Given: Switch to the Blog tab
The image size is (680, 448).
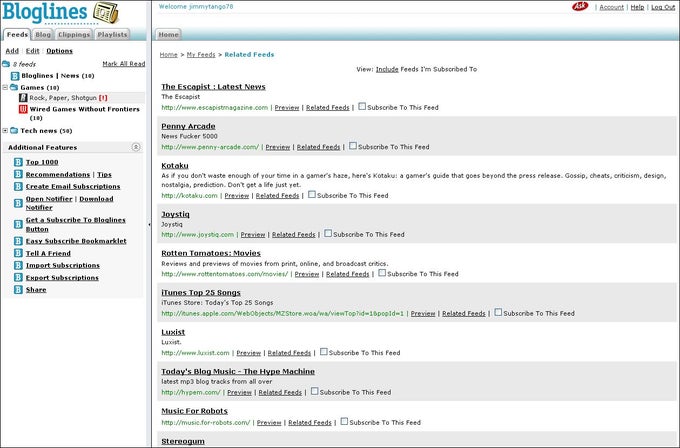Looking at the screenshot, I should point(42,35).
